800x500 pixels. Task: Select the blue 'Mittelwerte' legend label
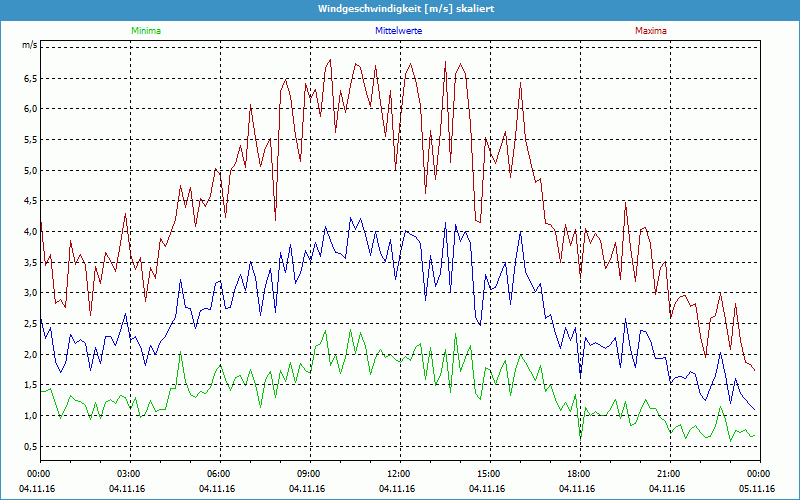(x=398, y=31)
